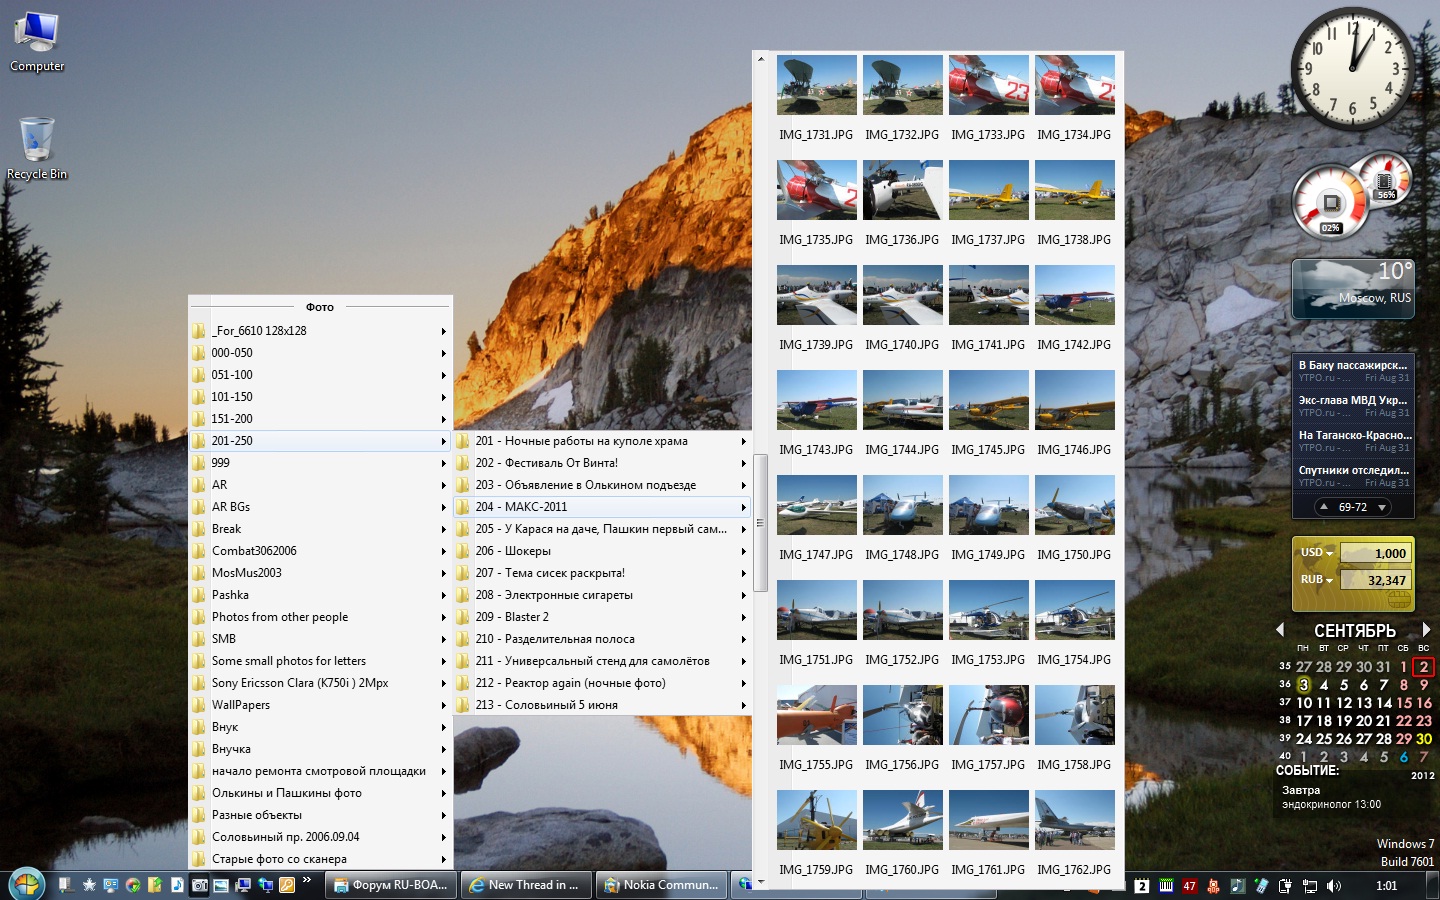Switch to Форум RU-BOA taskbar window
The image size is (1440, 900).
tap(392, 885)
